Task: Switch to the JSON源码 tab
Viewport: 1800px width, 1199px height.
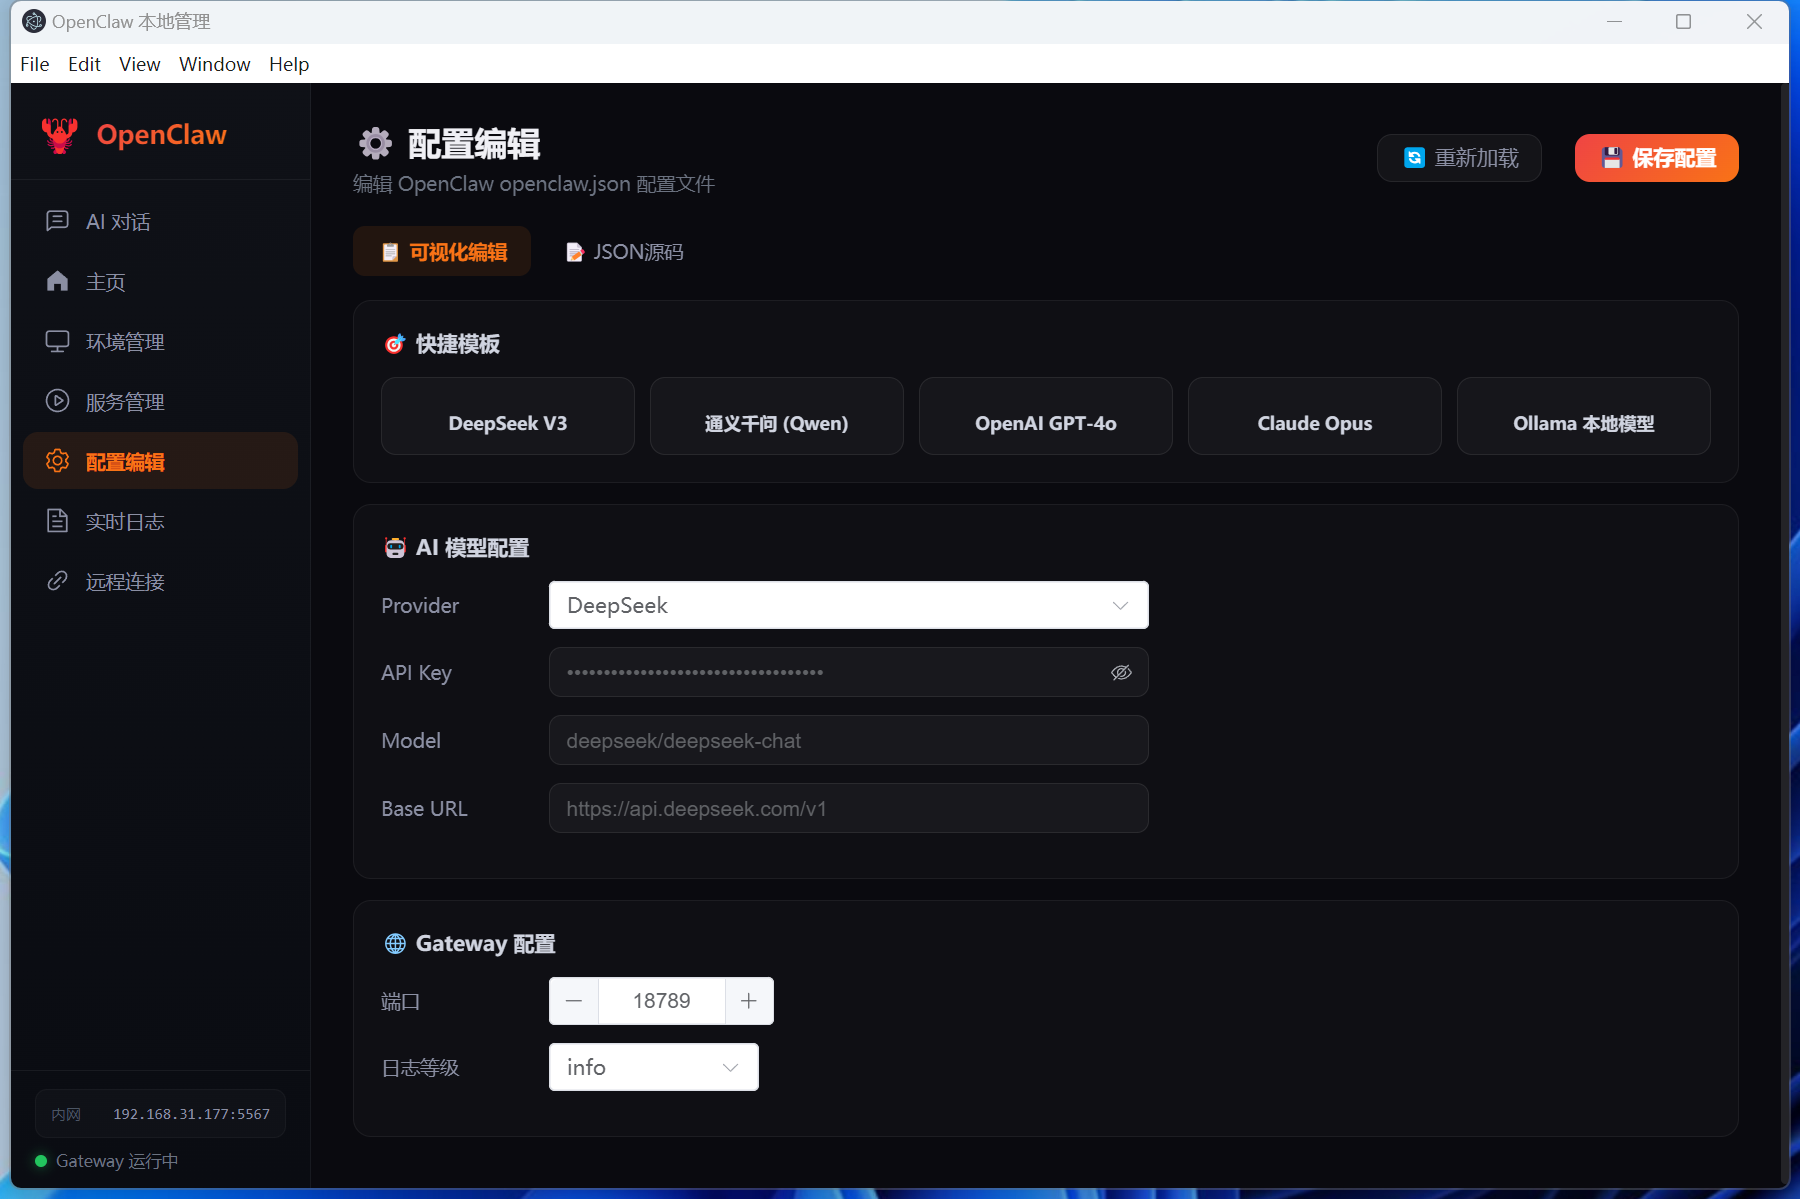Action: coord(625,252)
